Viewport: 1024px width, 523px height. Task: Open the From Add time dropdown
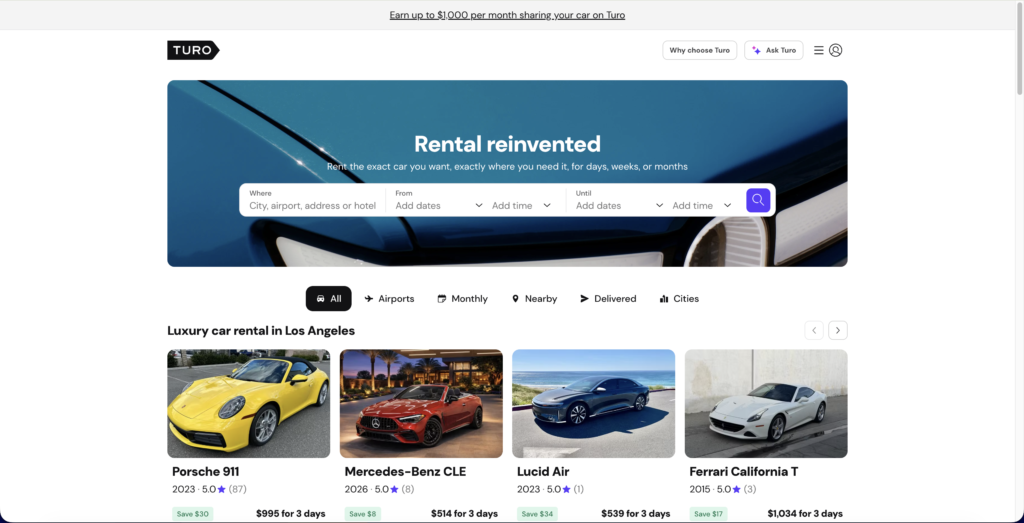click(x=521, y=205)
